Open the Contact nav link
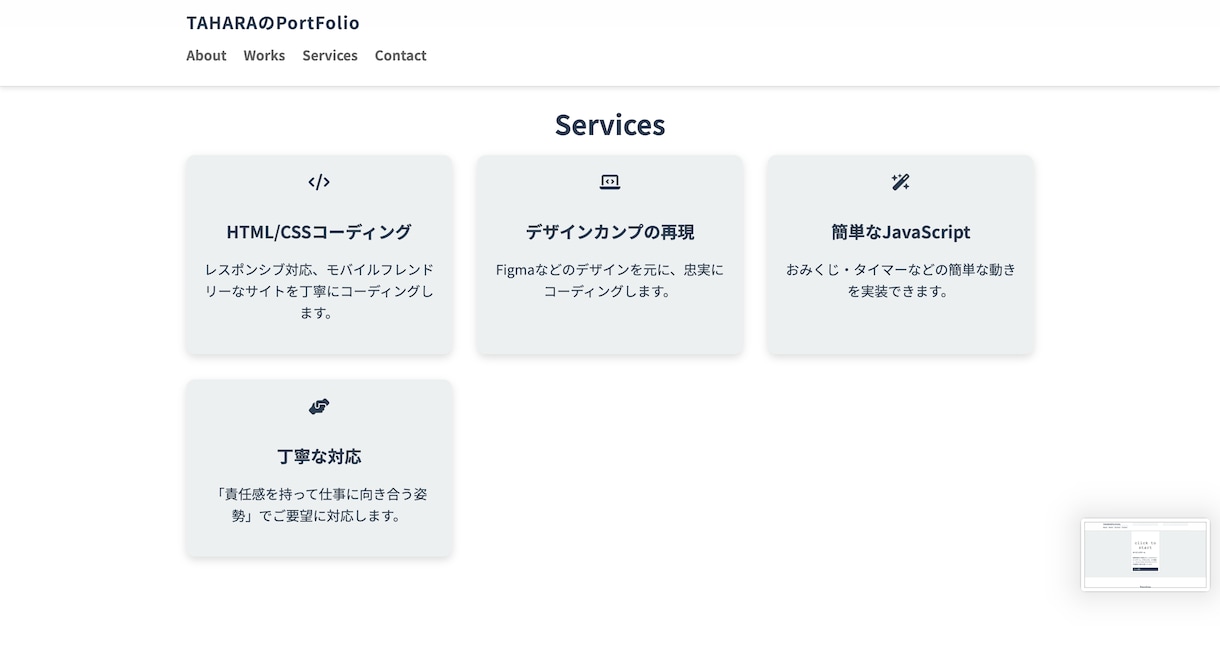The image size is (1220, 659). [401, 56]
